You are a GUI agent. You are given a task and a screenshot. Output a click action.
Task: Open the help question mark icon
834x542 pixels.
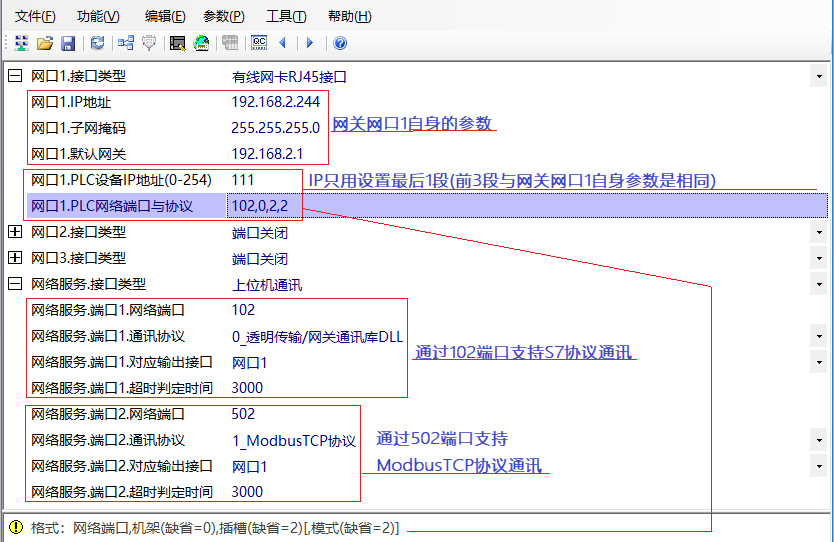(x=340, y=43)
